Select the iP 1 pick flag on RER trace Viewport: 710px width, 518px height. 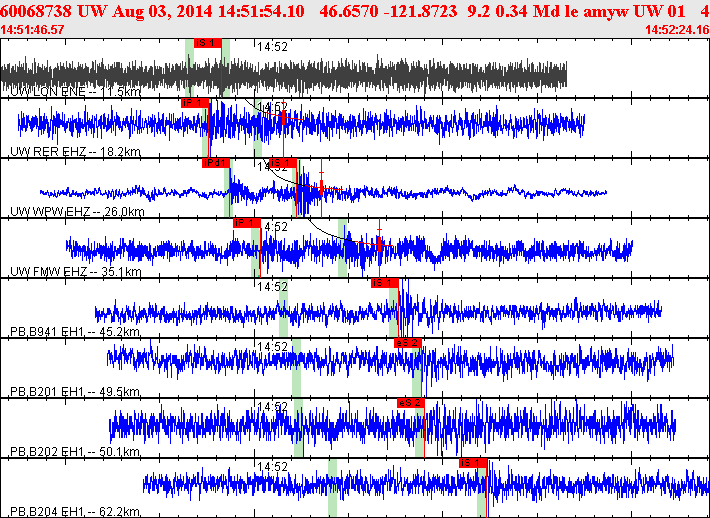pyautogui.click(x=195, y=103)
